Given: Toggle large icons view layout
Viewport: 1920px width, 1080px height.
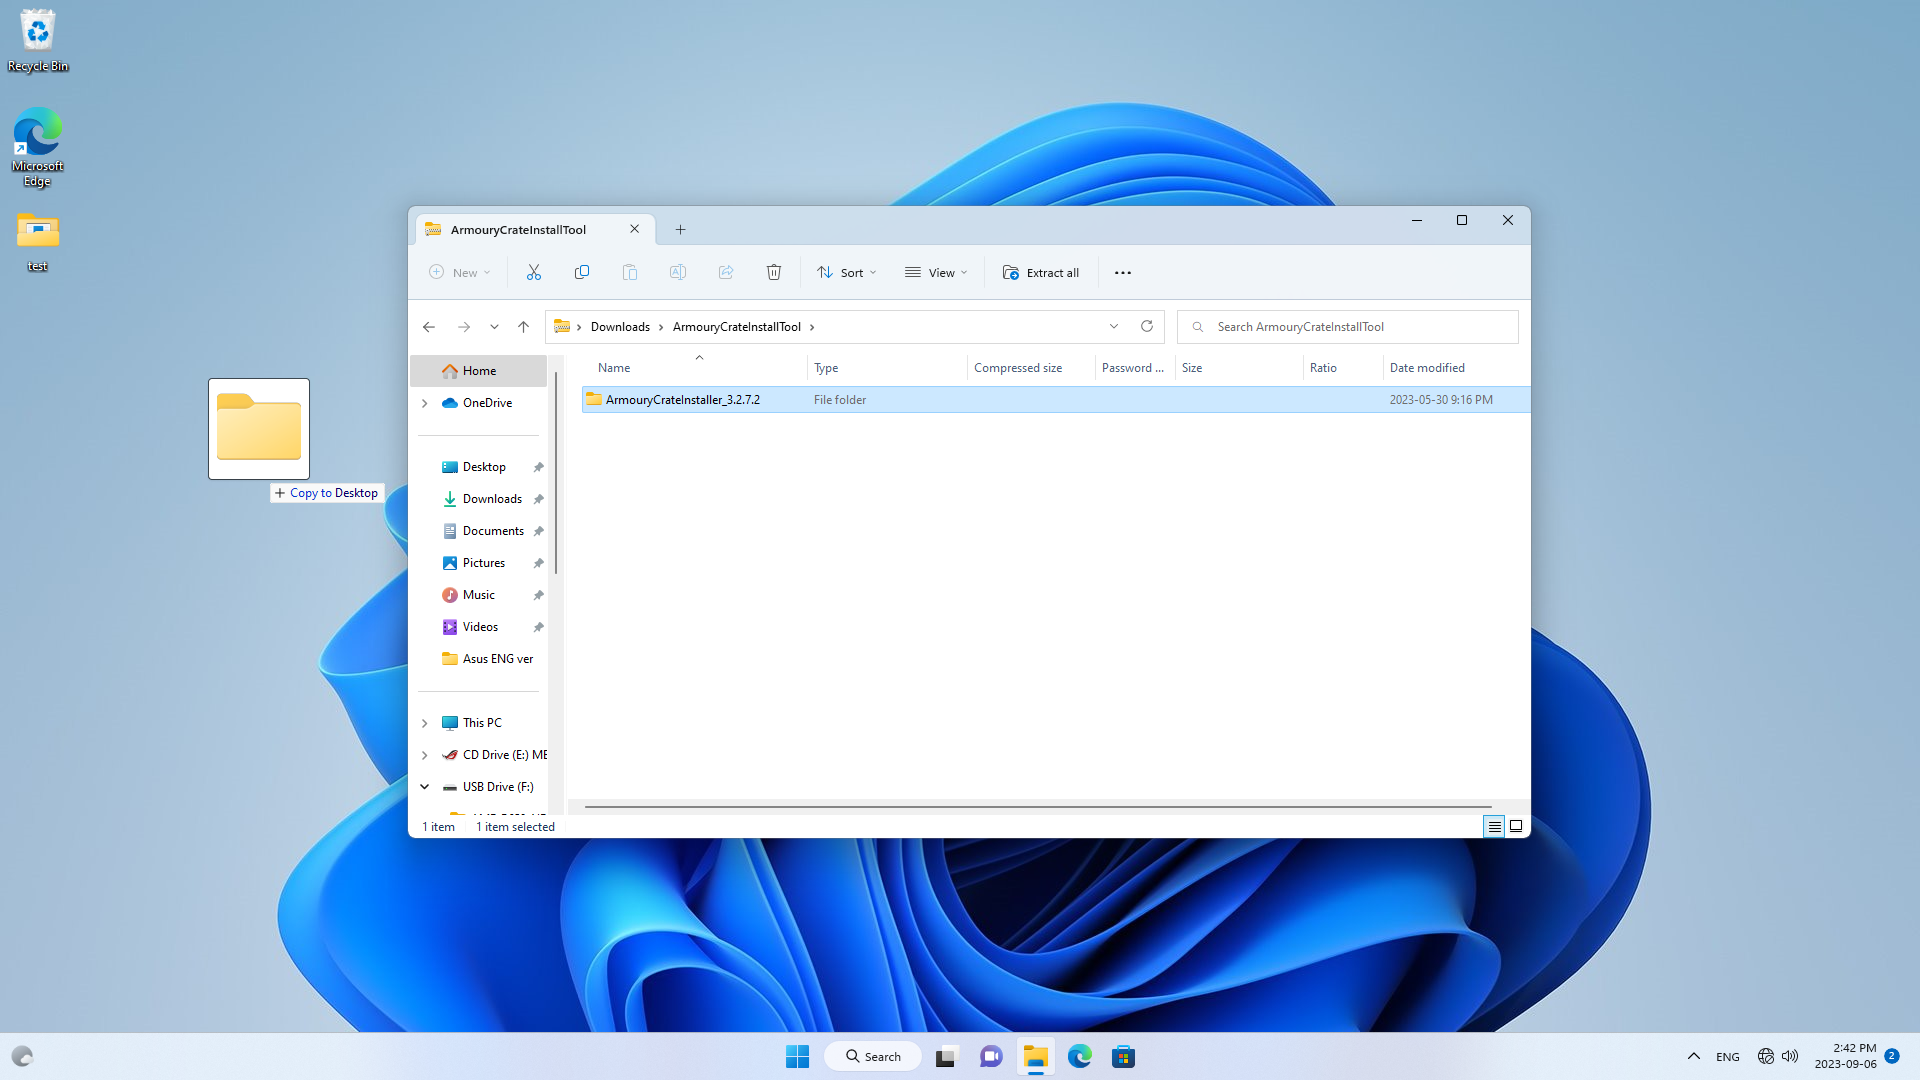Looking at the screenshot, I should (x=1516, y=825).
